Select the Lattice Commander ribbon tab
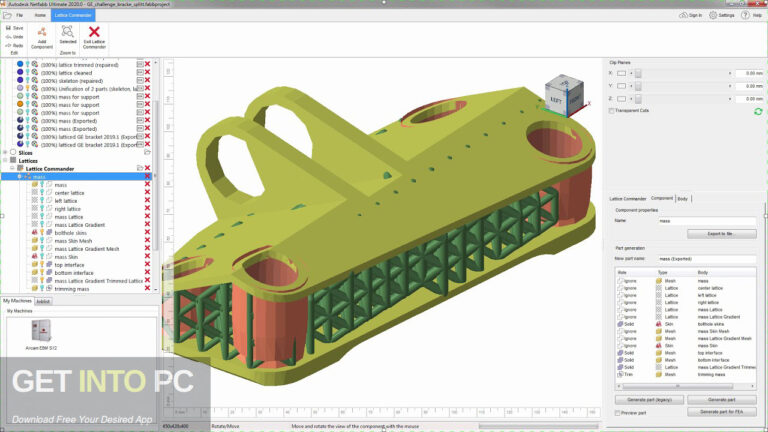Viewport: 768px width, 432px height. (x=73, y=15)
